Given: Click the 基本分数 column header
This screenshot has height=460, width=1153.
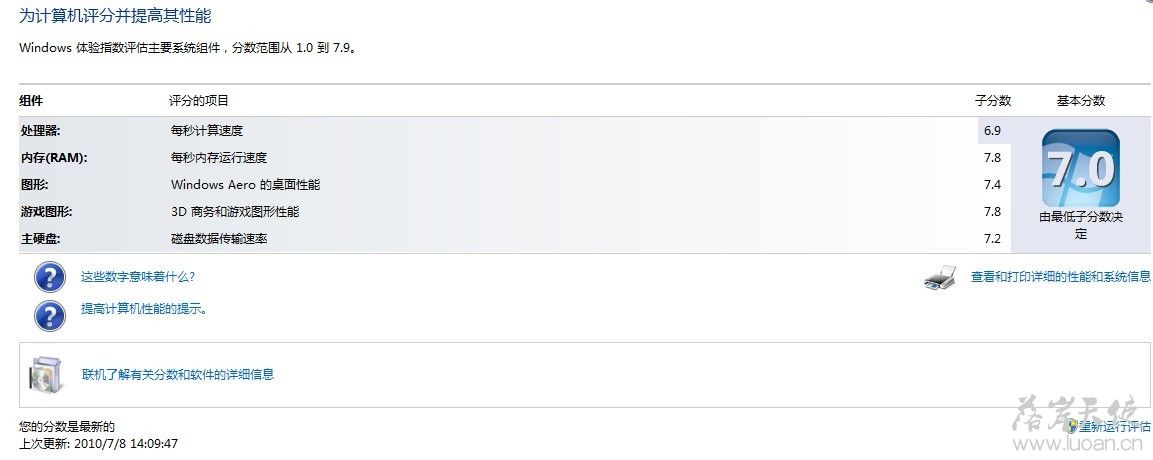Looking at the screenshot, I should (x=1081, y=101).
